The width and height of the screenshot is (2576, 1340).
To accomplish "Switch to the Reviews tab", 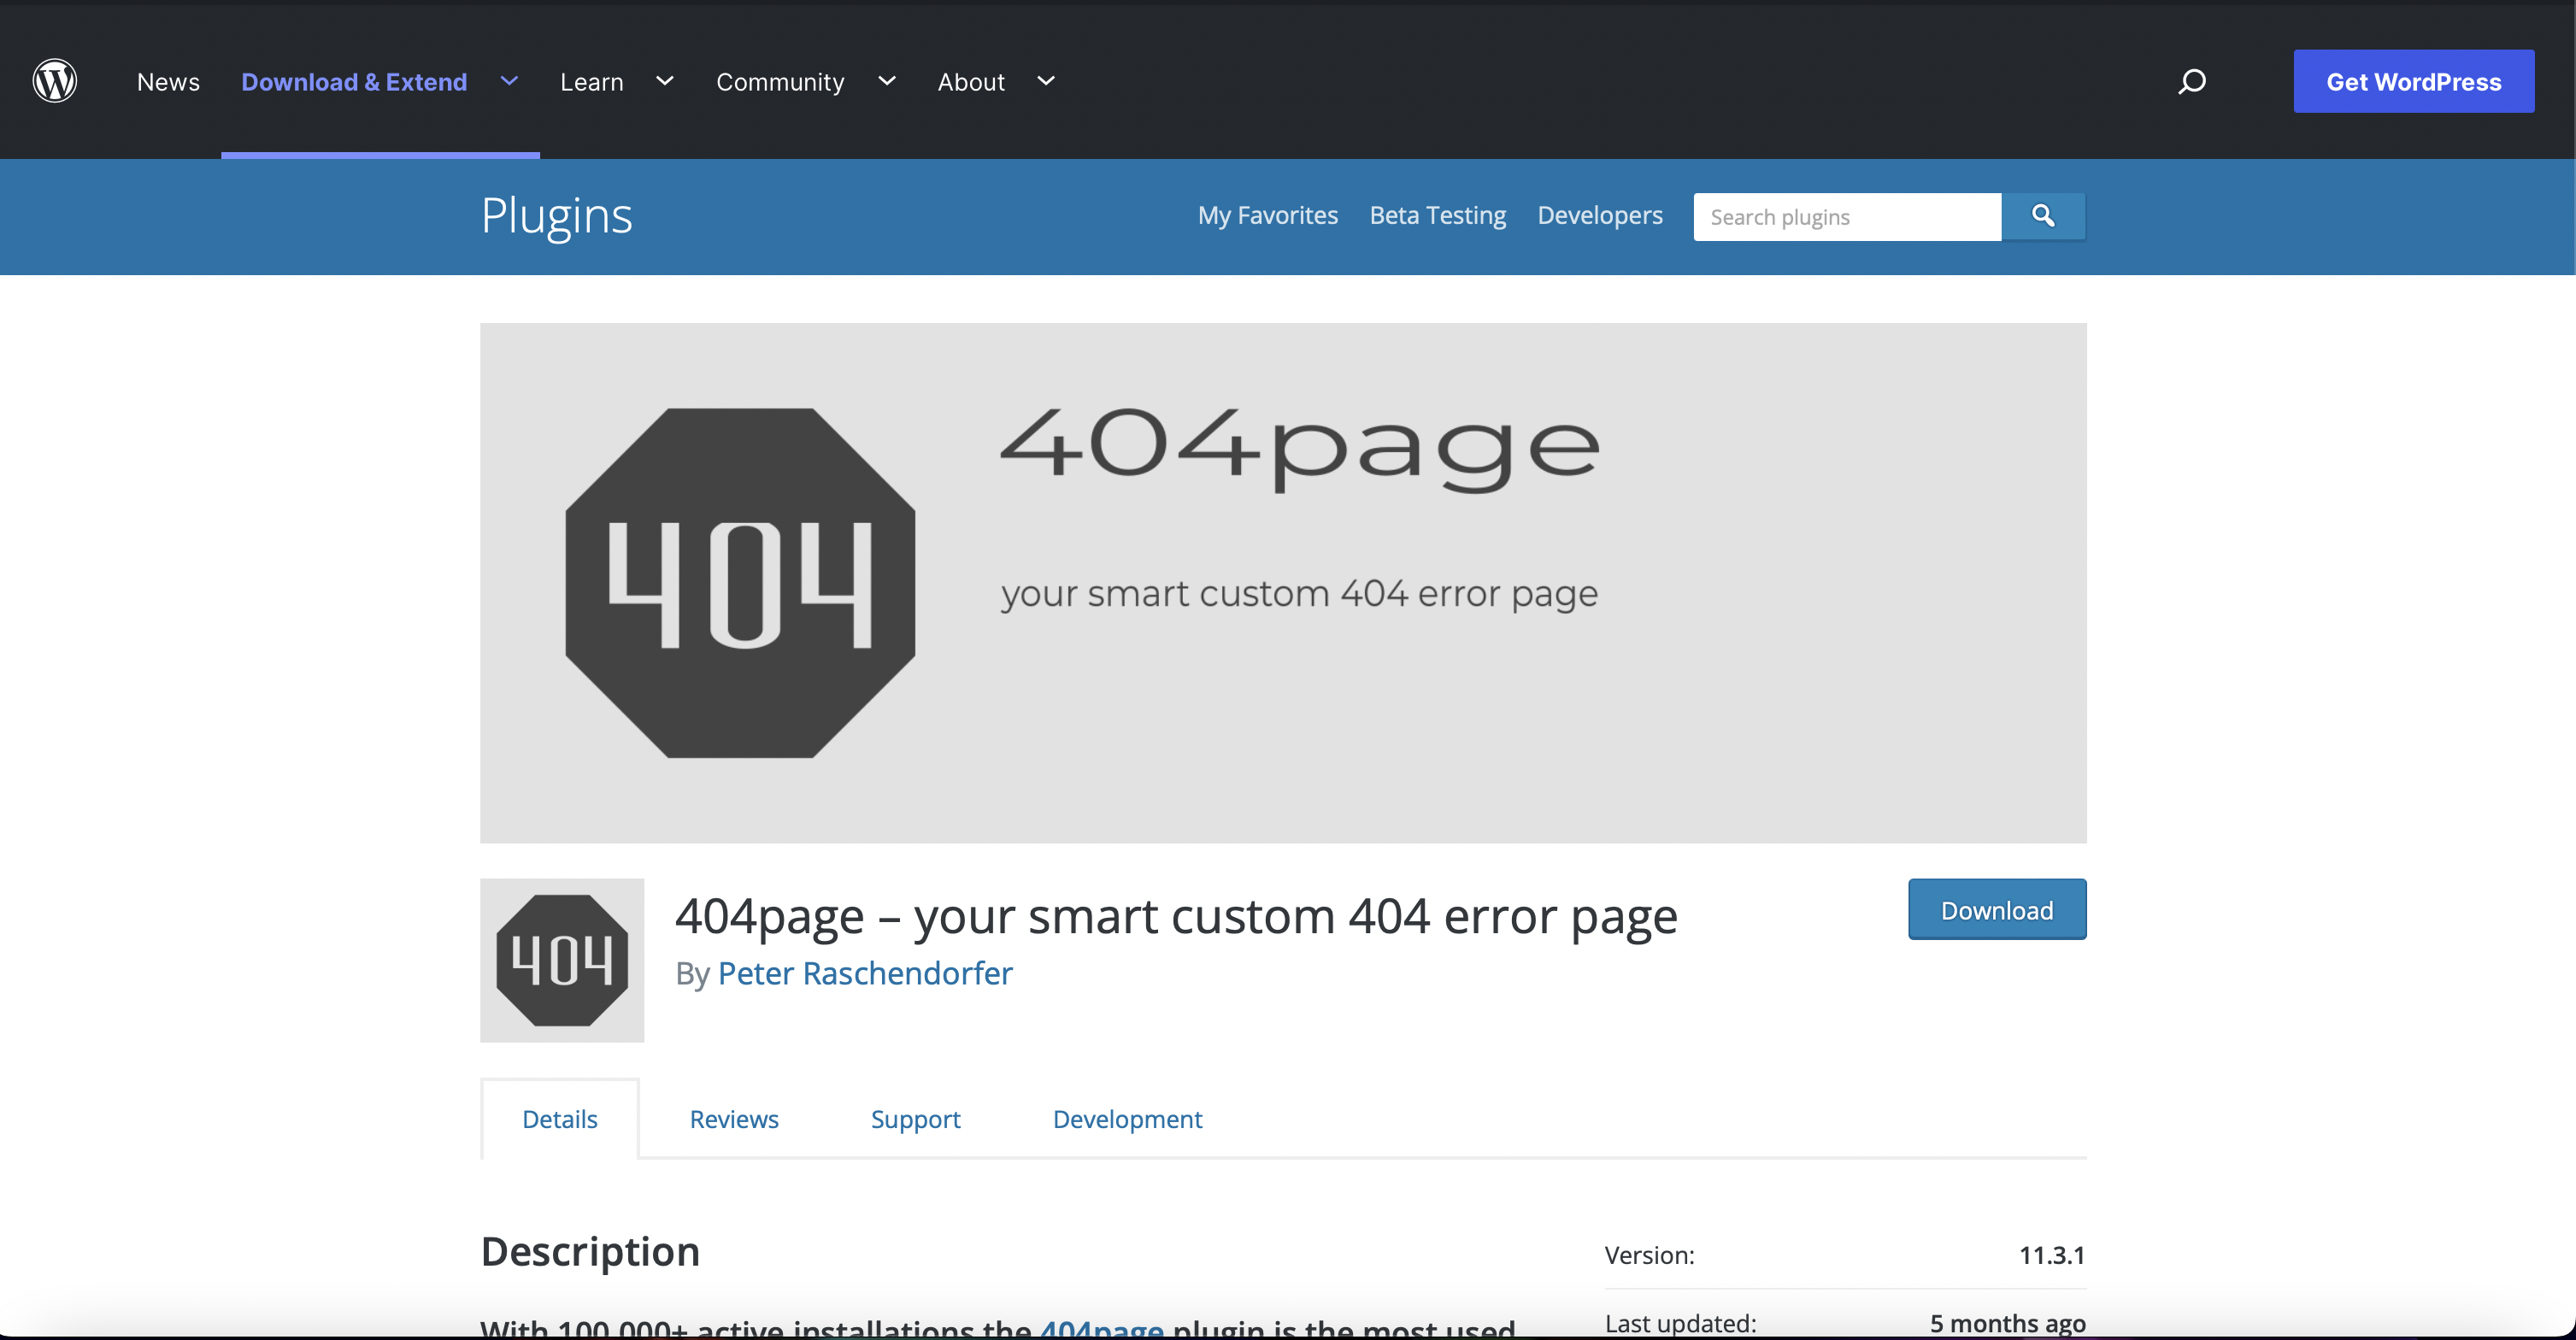I will pos(734,1119).
